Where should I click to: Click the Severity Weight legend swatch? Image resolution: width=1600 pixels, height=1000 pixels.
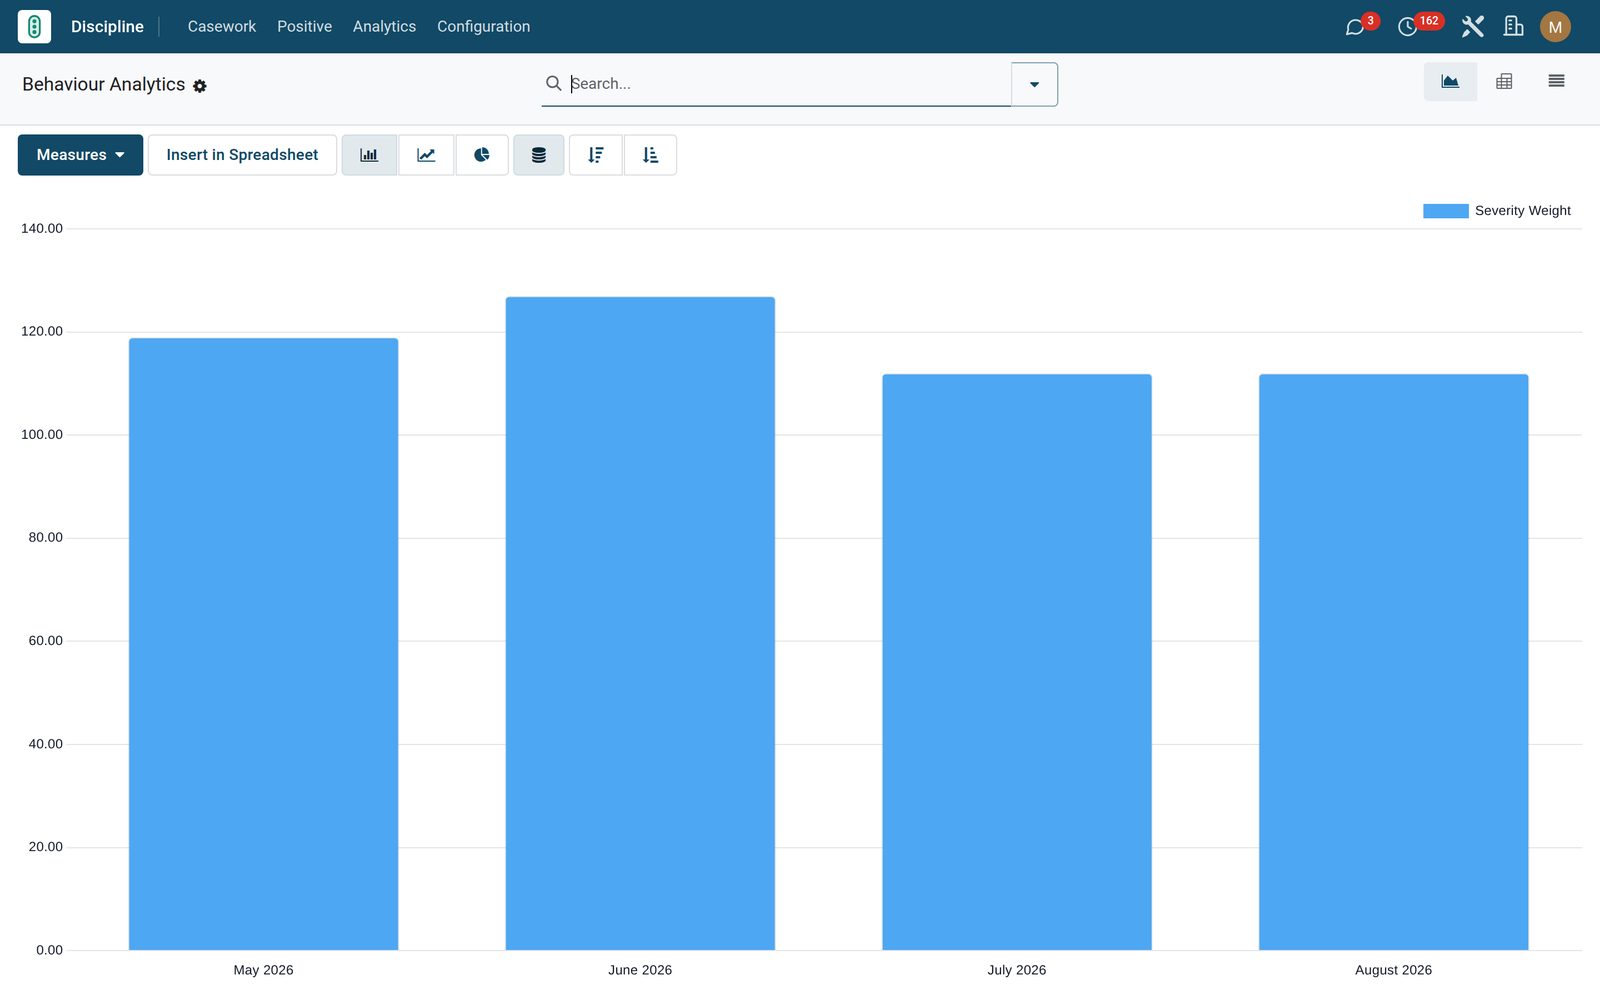pos(1446,211)
